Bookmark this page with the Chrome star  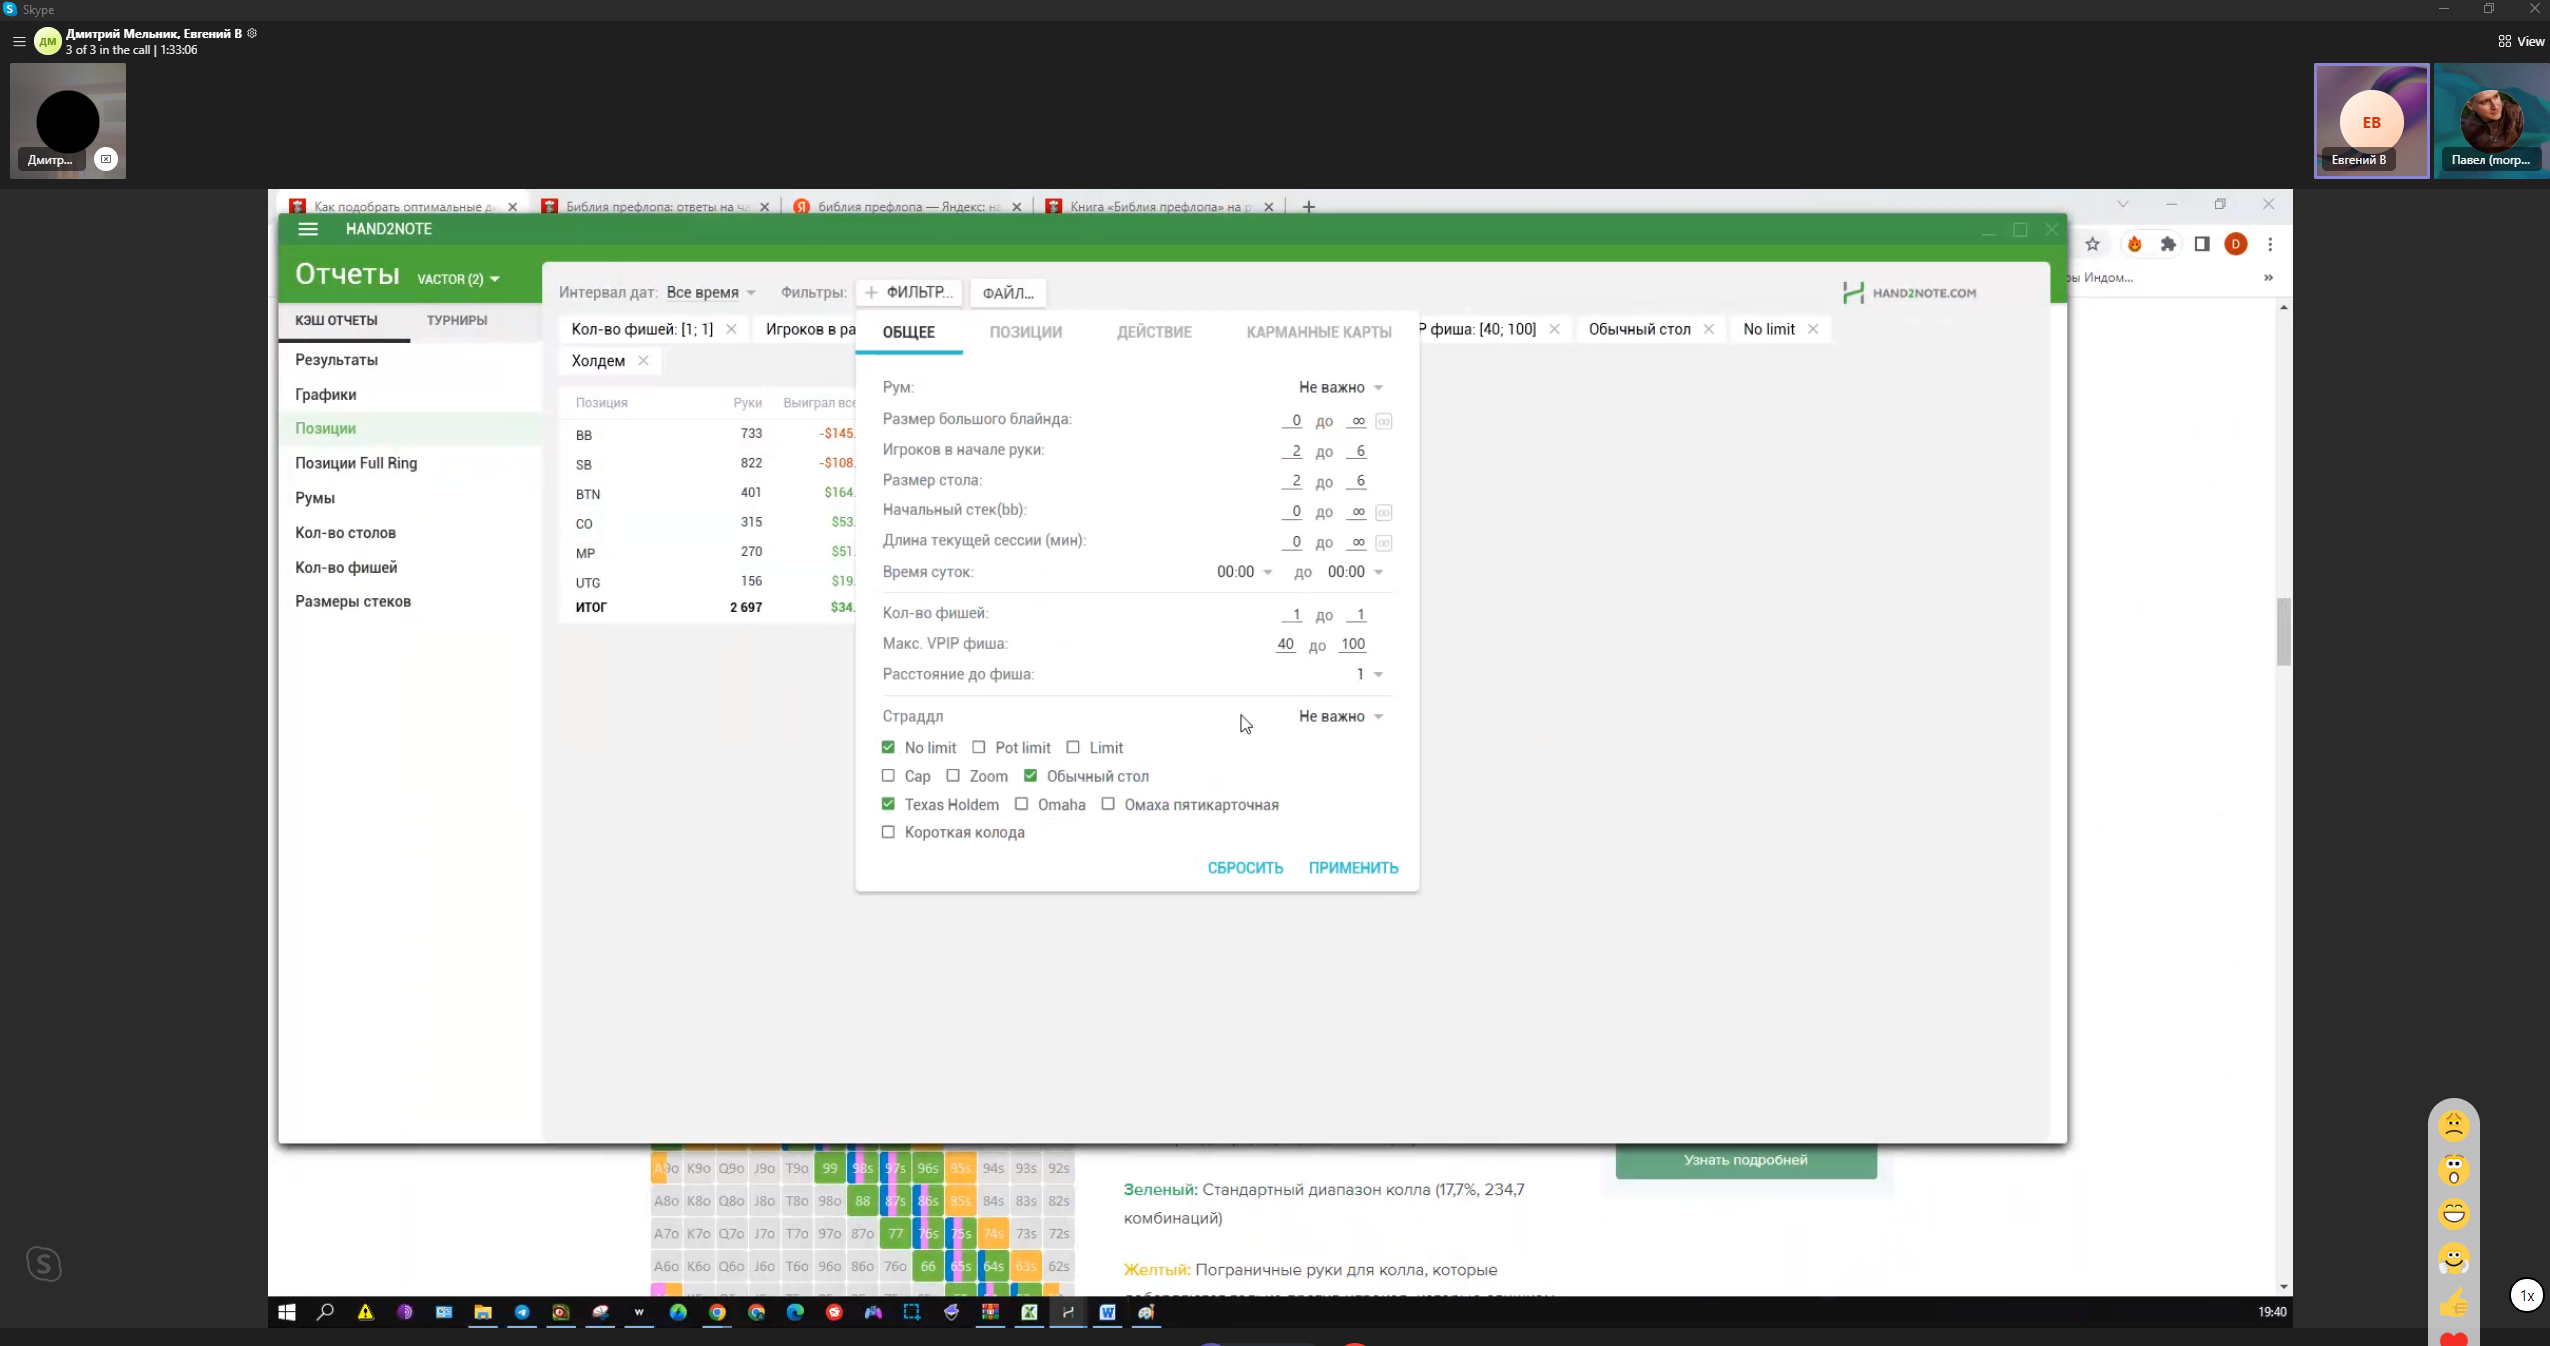(2092, 244)
